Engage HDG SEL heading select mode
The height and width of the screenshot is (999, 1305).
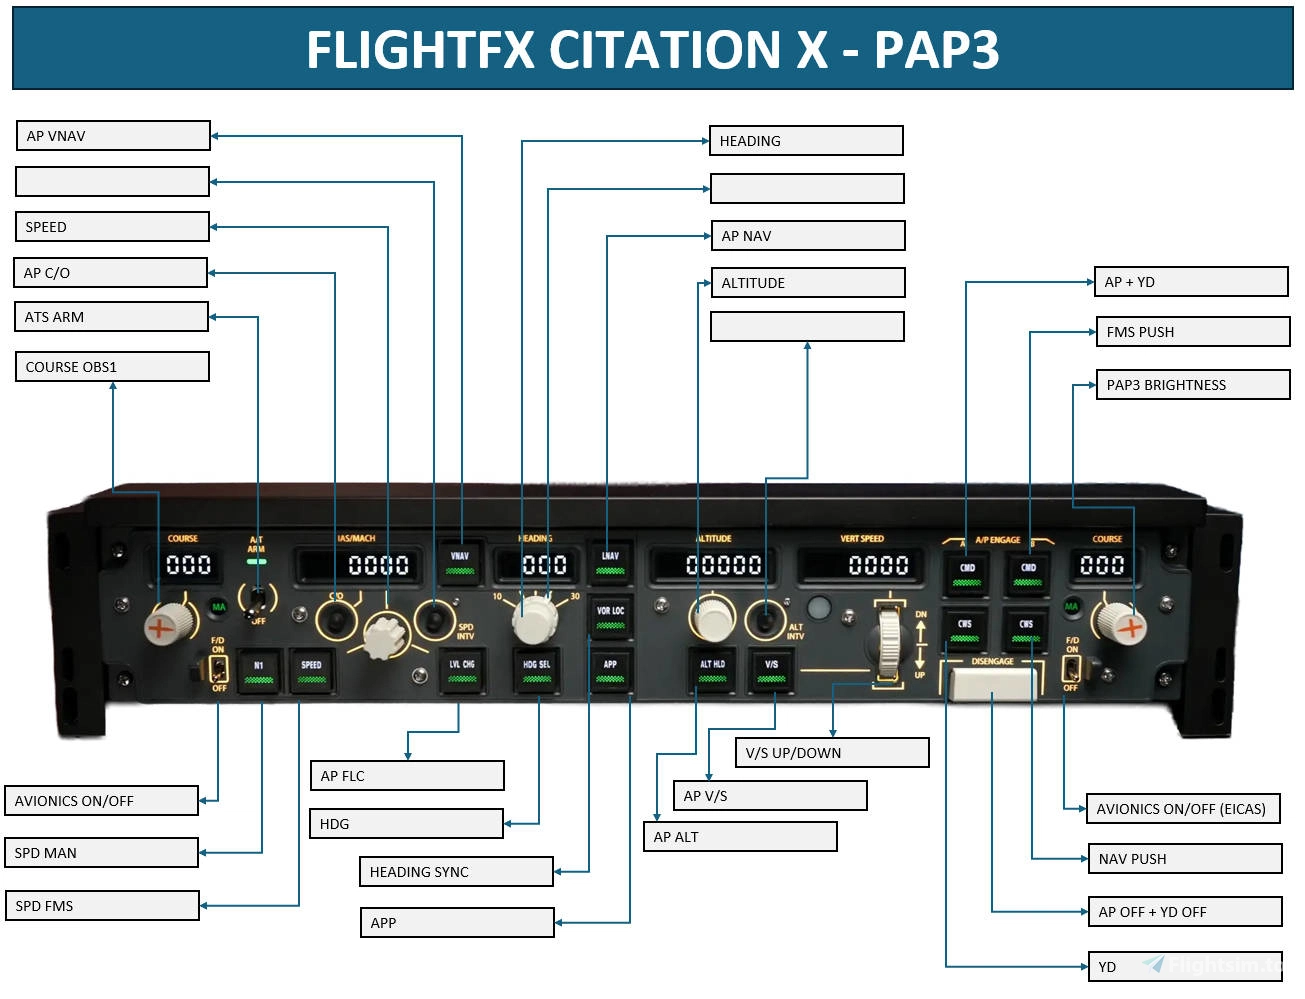coord(537,670)
